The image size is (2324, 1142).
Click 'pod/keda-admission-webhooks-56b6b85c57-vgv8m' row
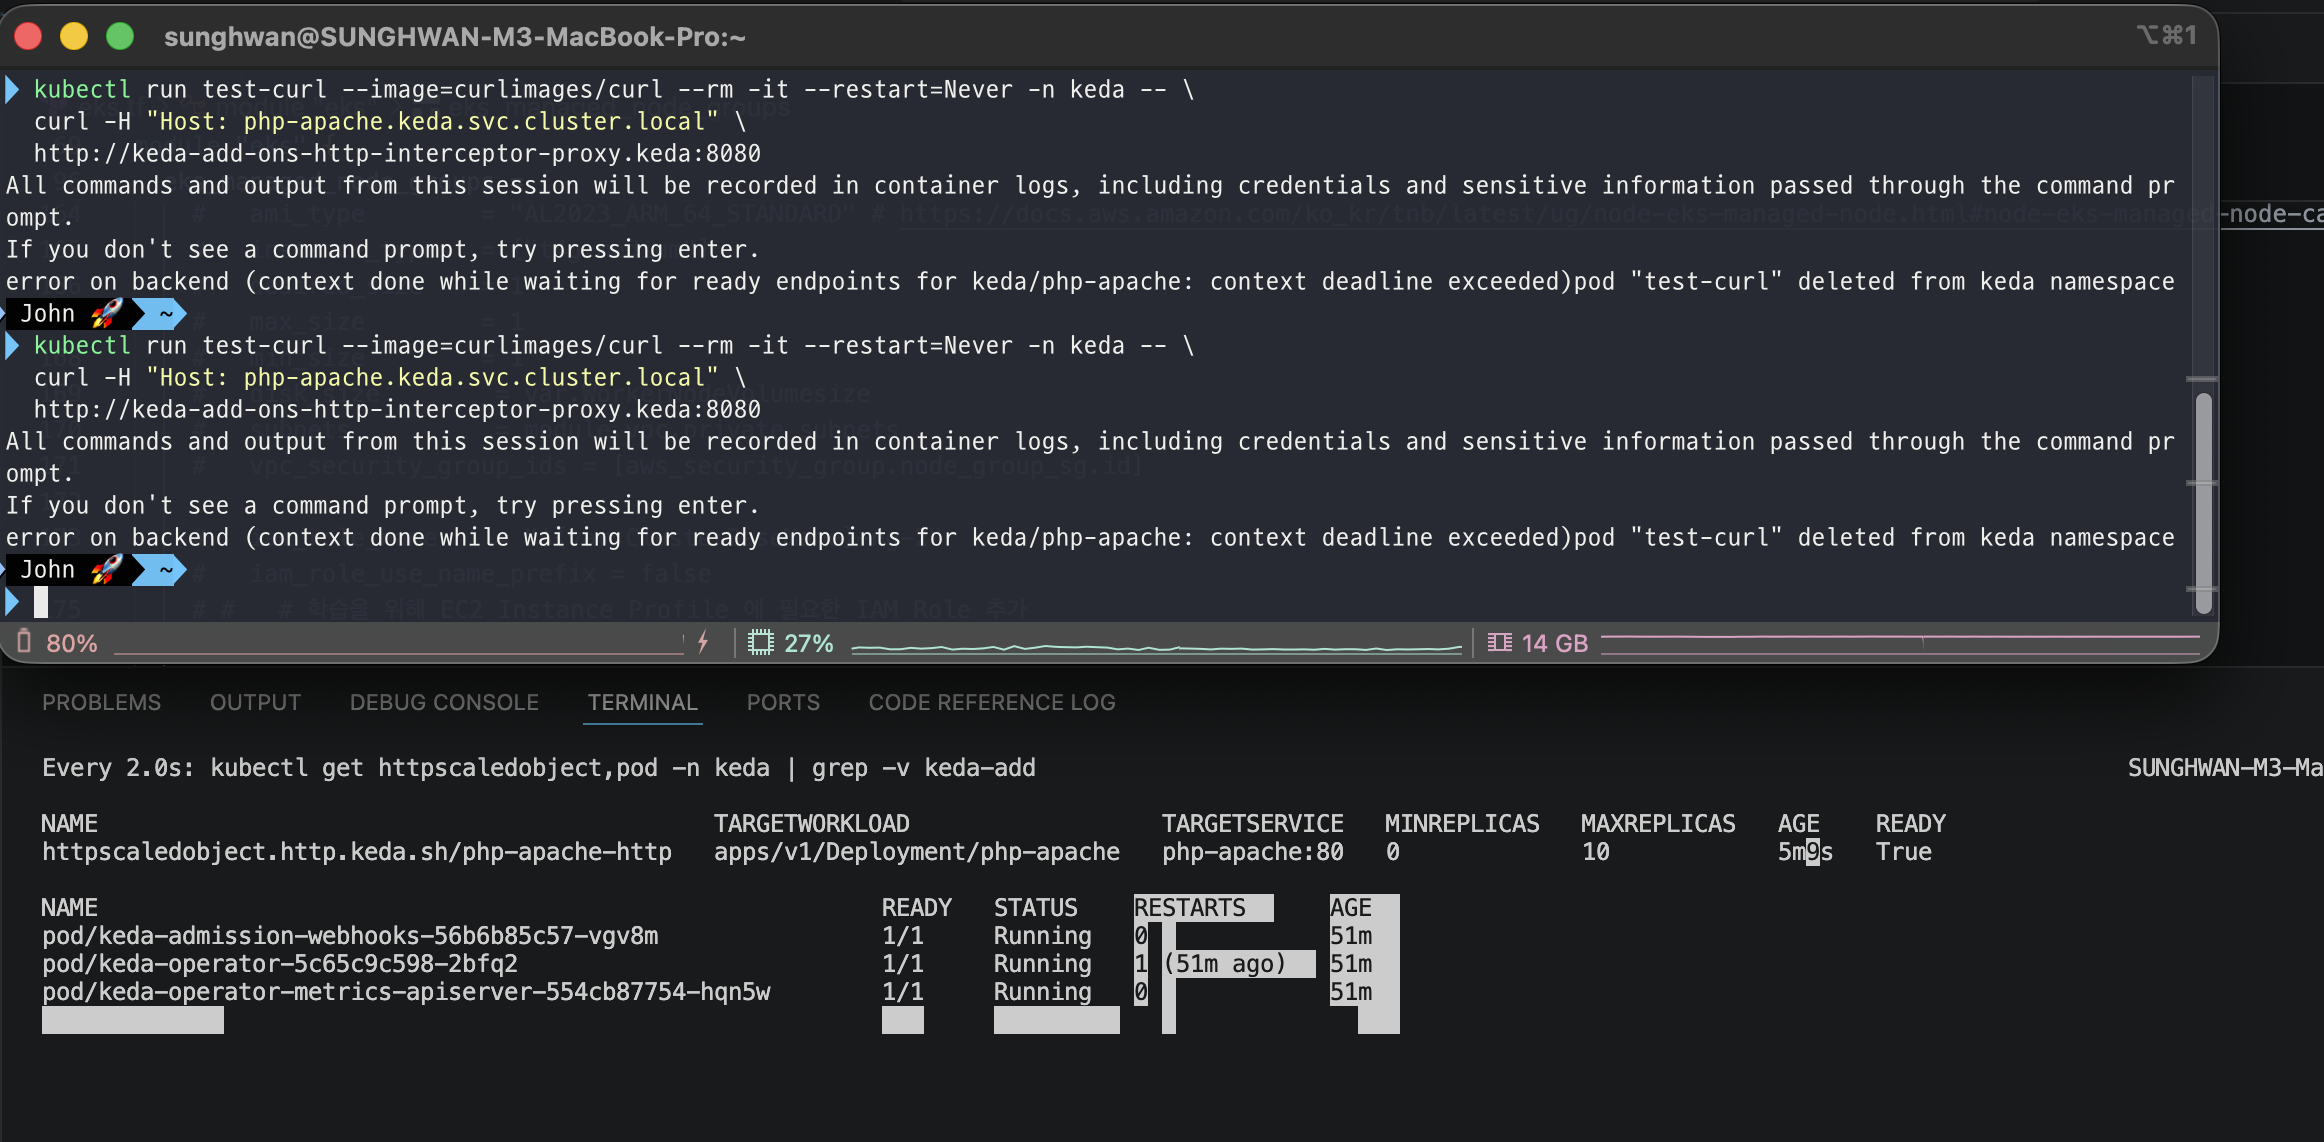pyautogui.click(x=350, y=936)
